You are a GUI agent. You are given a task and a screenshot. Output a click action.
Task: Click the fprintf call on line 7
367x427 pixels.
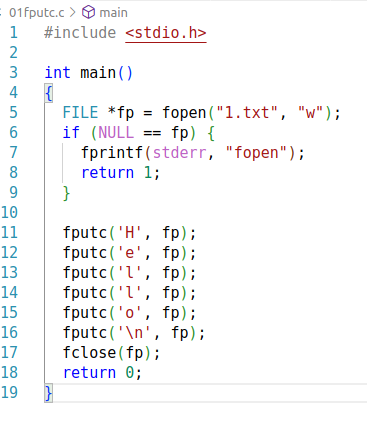[112, 153]
